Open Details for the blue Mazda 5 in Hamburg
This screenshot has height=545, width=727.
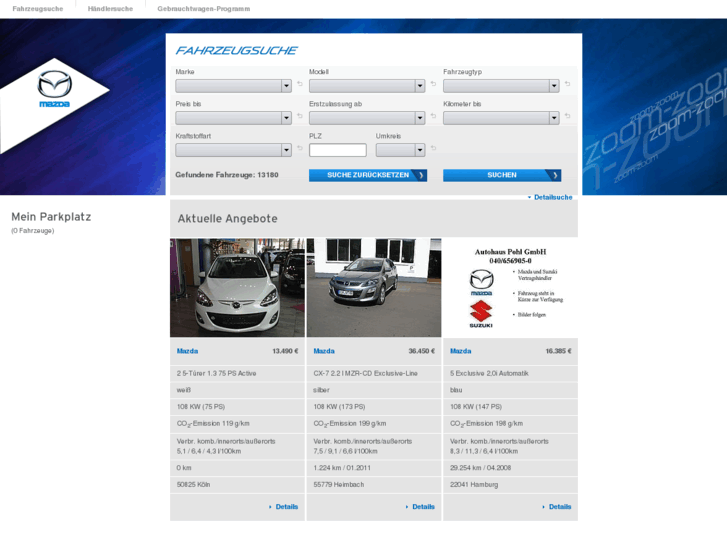[x=557, y=507]
